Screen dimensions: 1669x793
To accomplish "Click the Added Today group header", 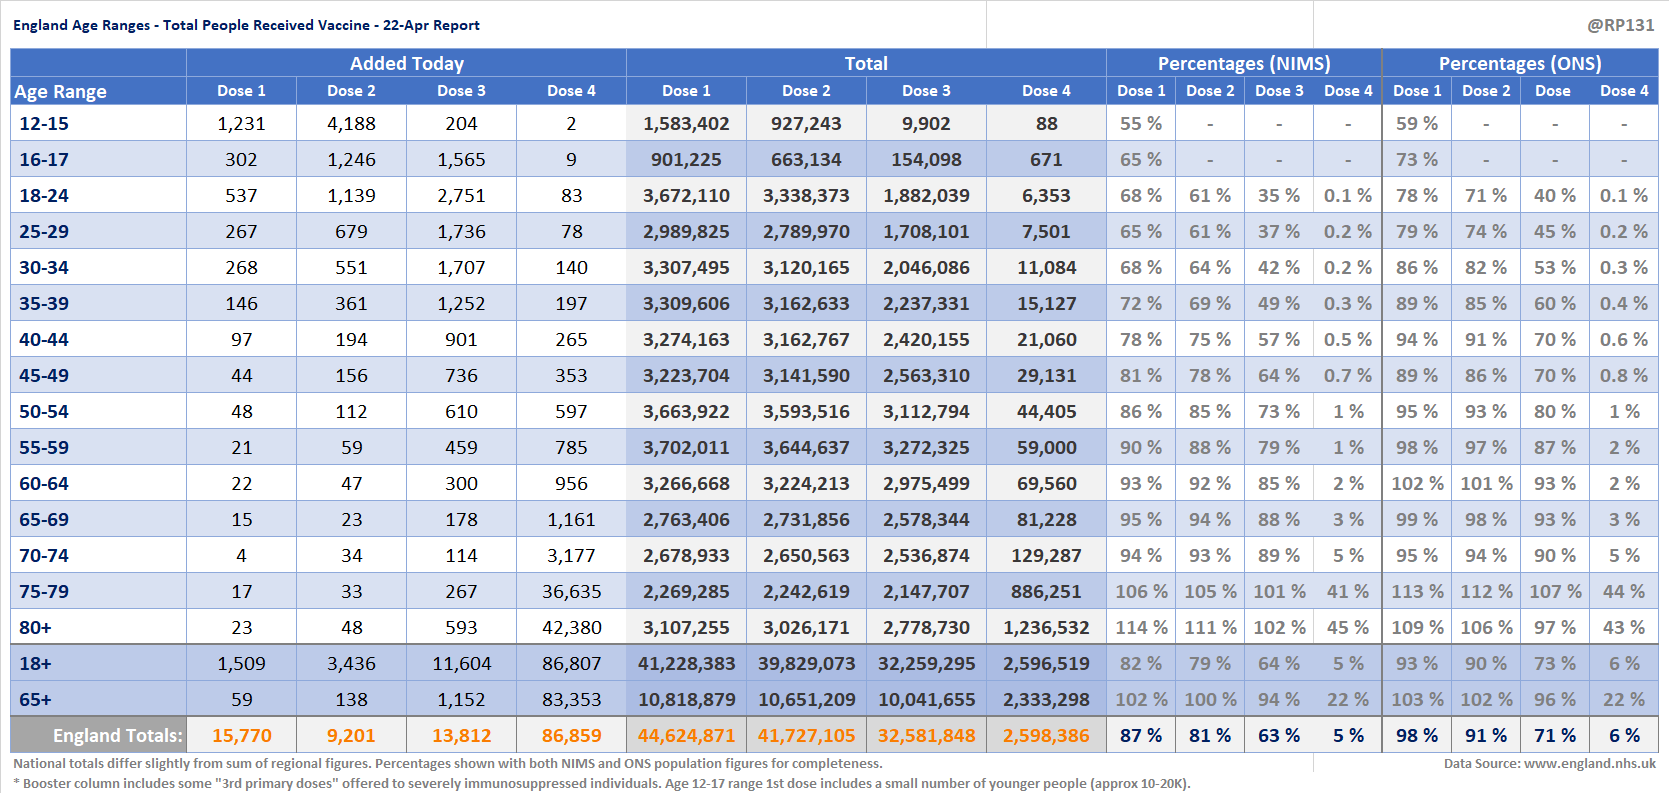I will [406, 63].
